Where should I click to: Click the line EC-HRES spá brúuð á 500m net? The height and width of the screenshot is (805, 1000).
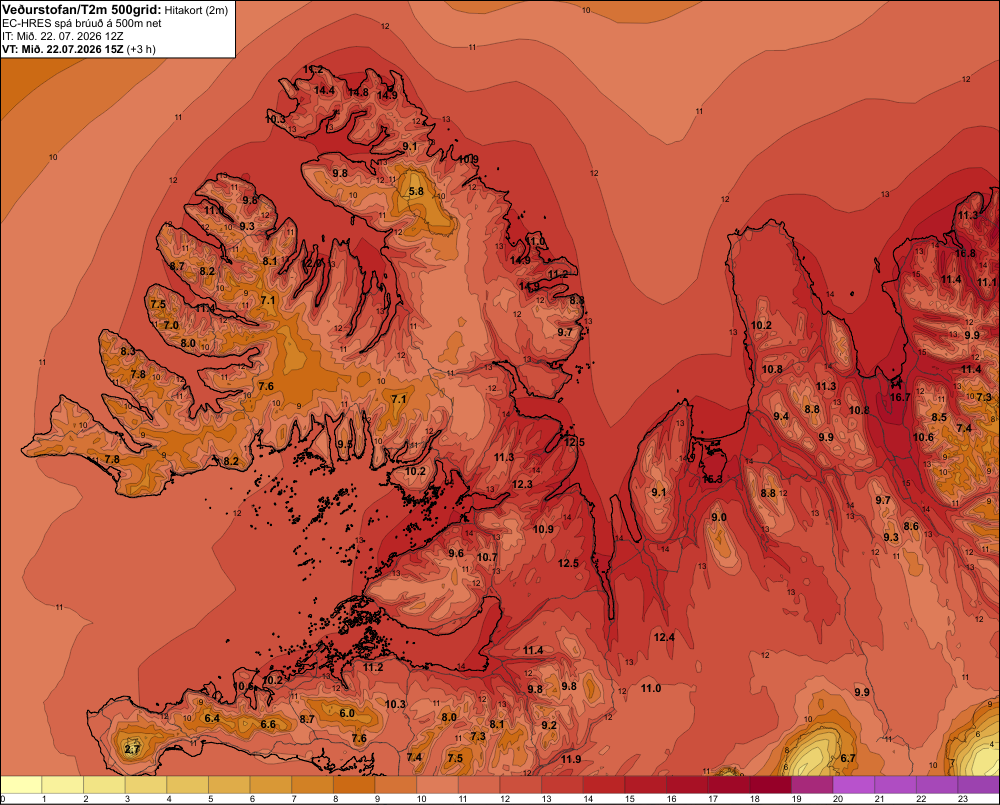pos(82,24)
